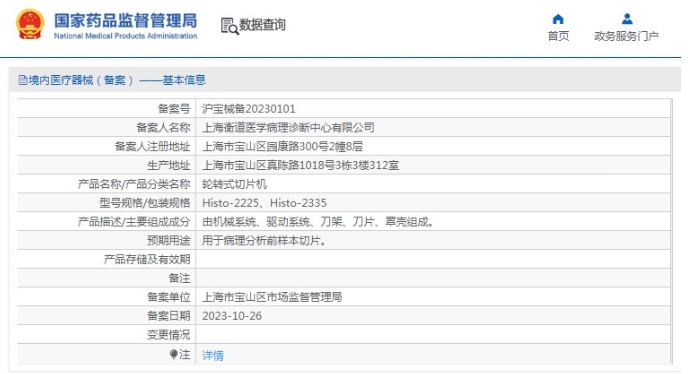Screen dimensions: 688x374
Task: Click 国家药品监督管理局 title text
Action: tap(125, 21)
